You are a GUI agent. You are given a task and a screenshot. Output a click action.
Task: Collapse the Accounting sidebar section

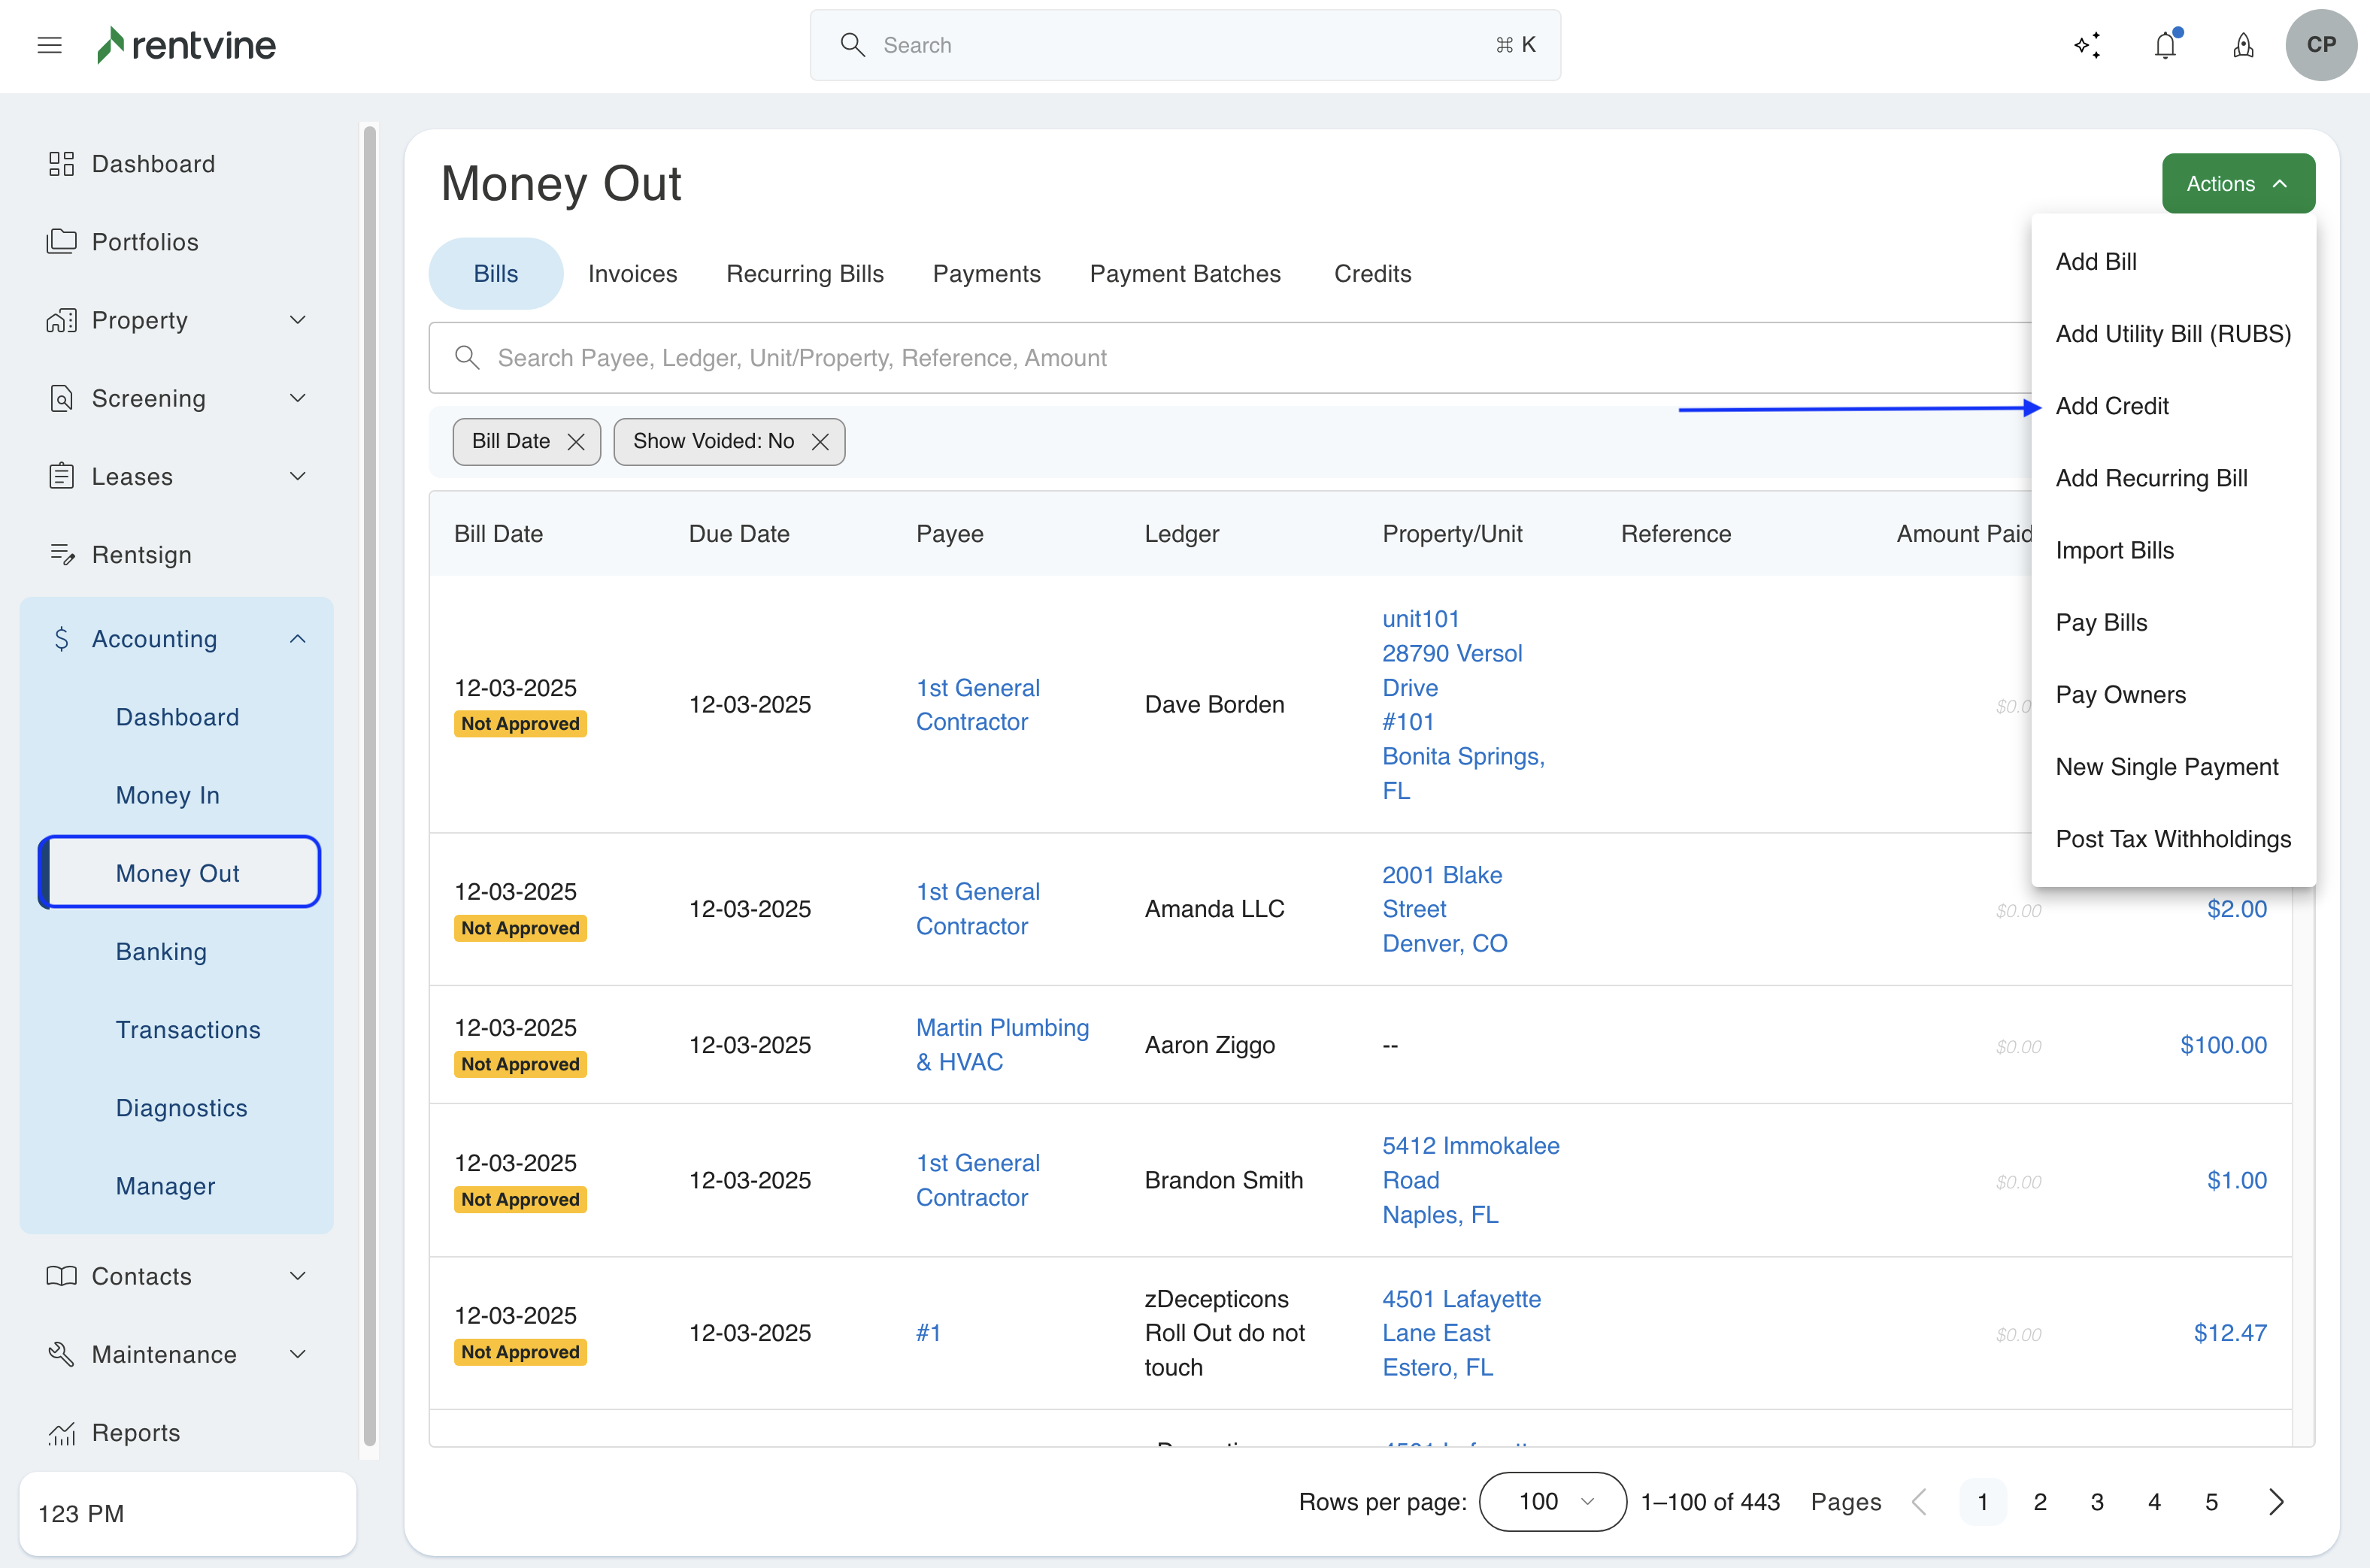point(298,639)
